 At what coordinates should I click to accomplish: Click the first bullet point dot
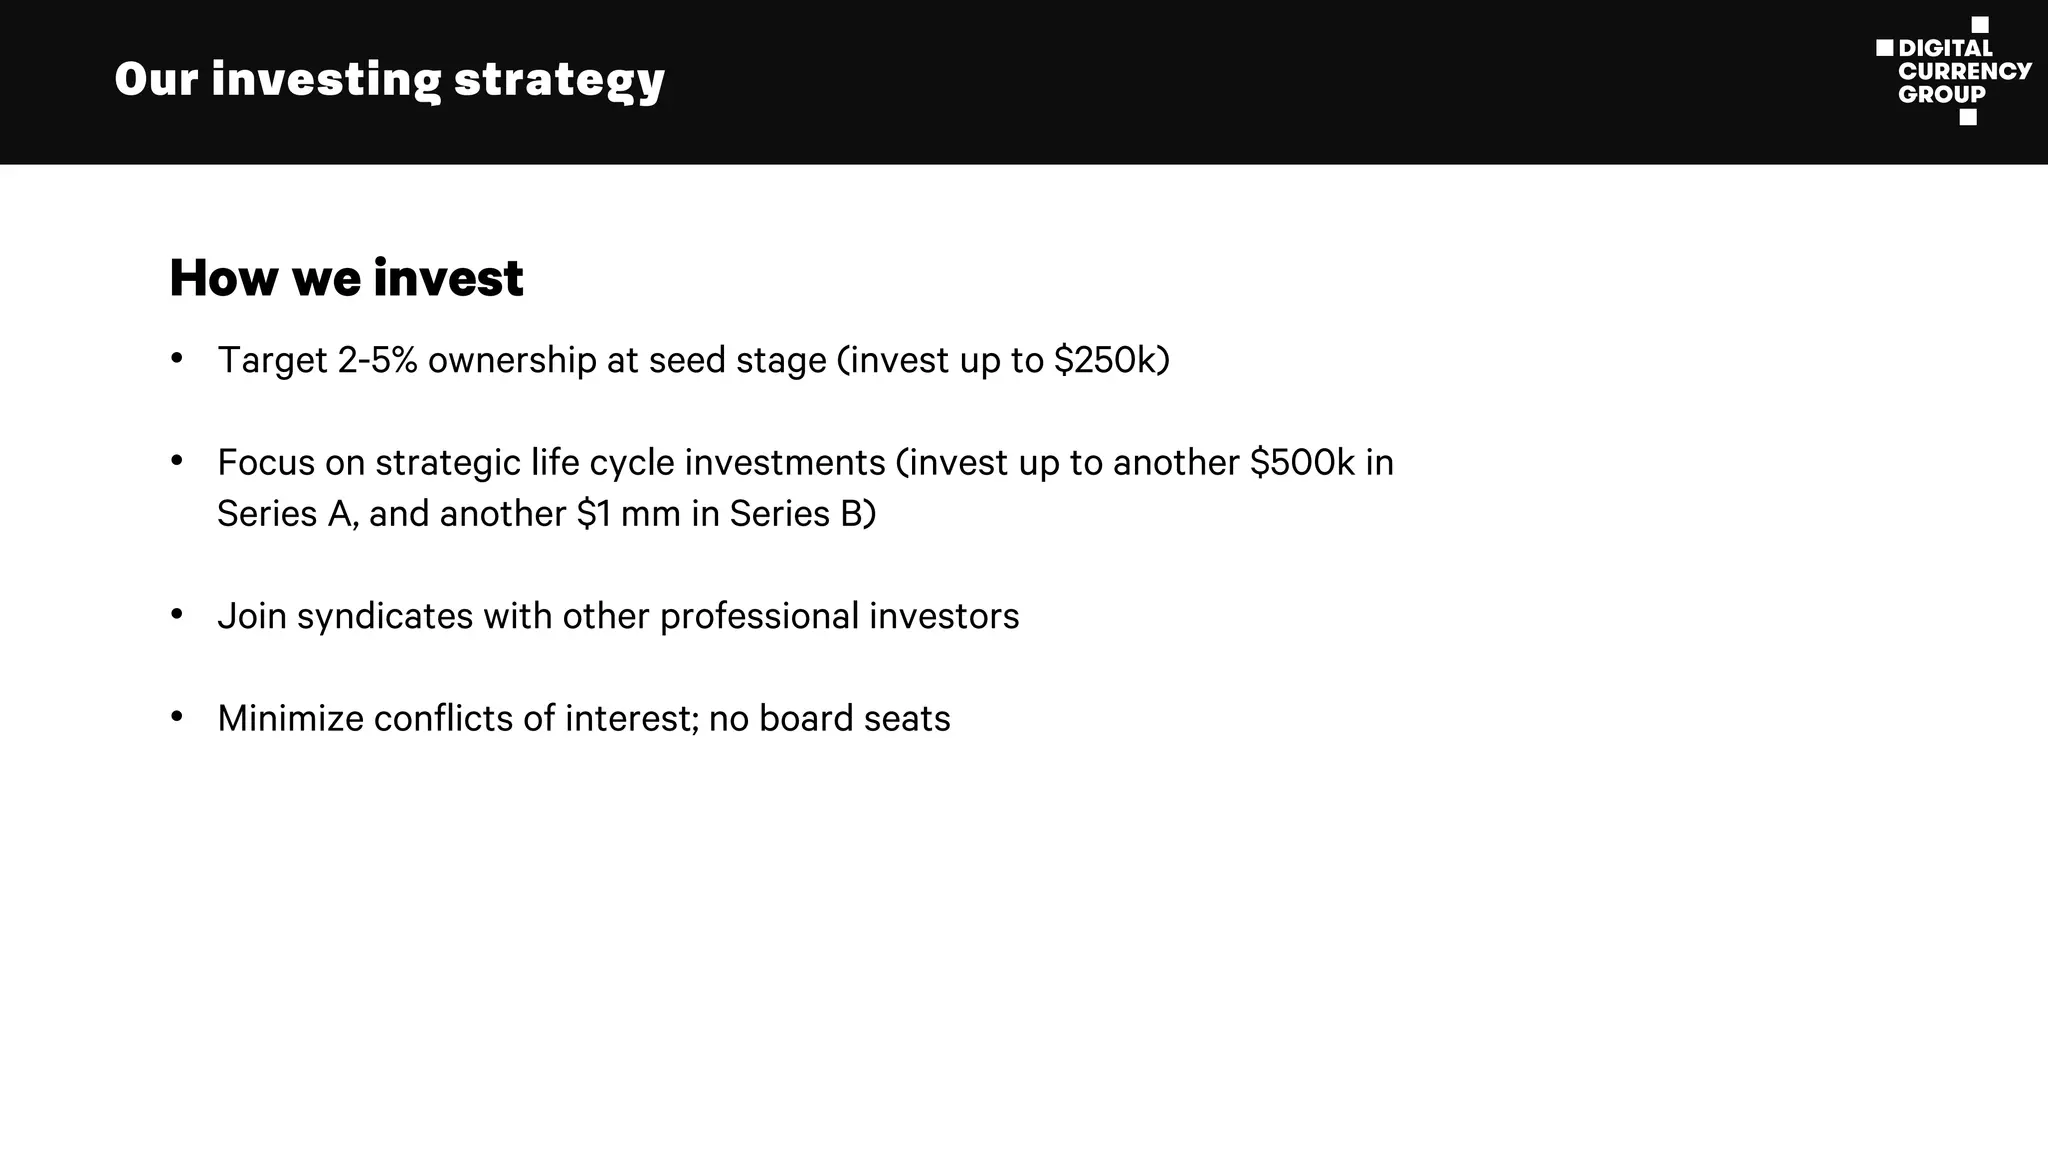coord(177,358)
